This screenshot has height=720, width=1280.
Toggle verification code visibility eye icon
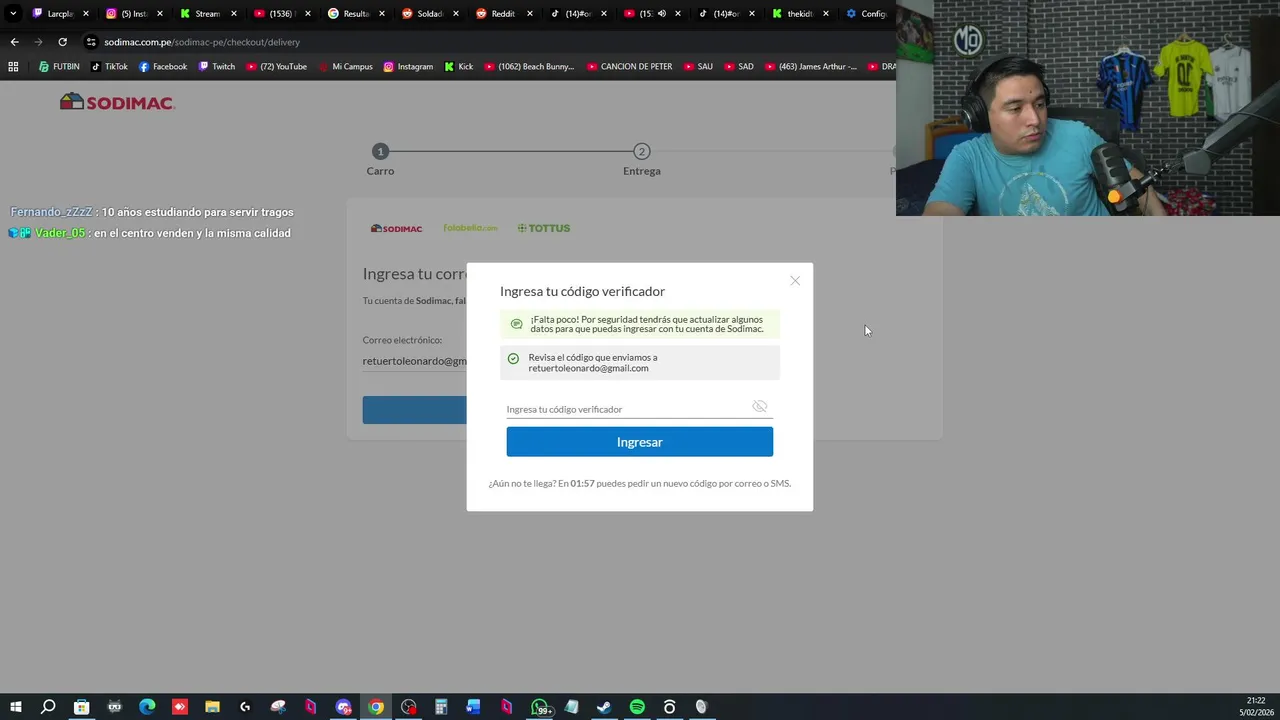pos(760,407)
